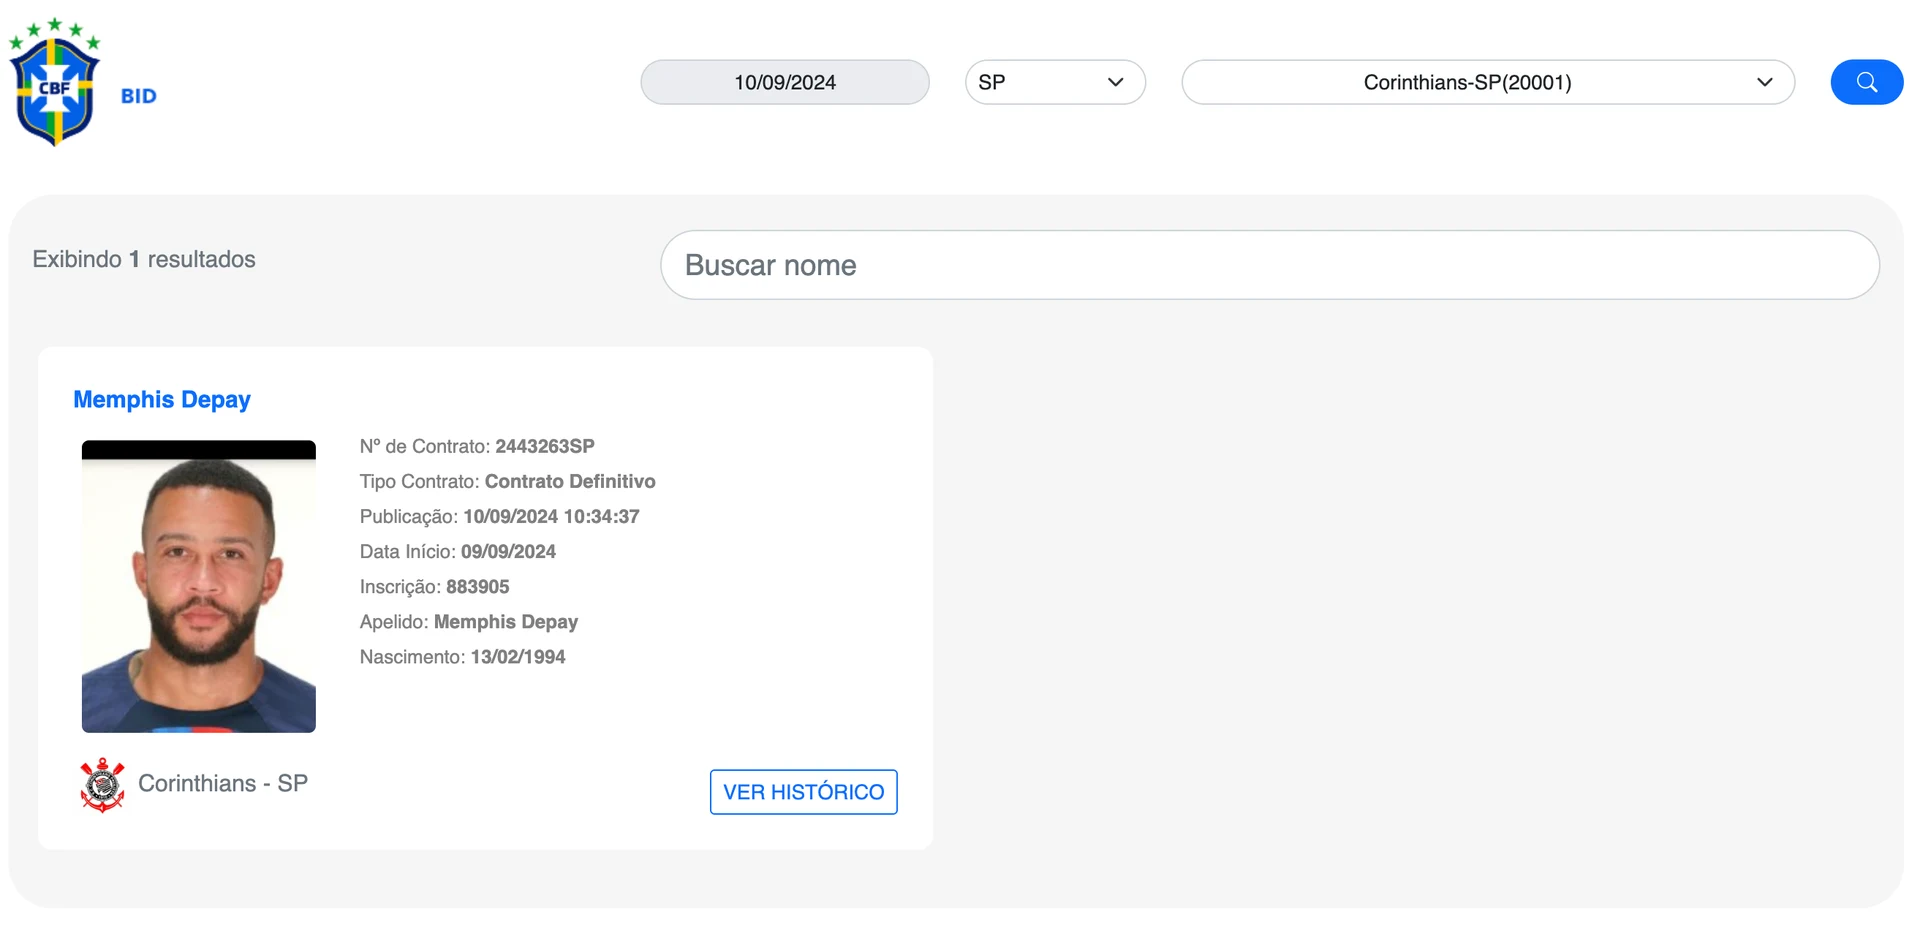Click the Exibindo 1 resultados text
Viewport: 1920px width, 929px height.
144,259
